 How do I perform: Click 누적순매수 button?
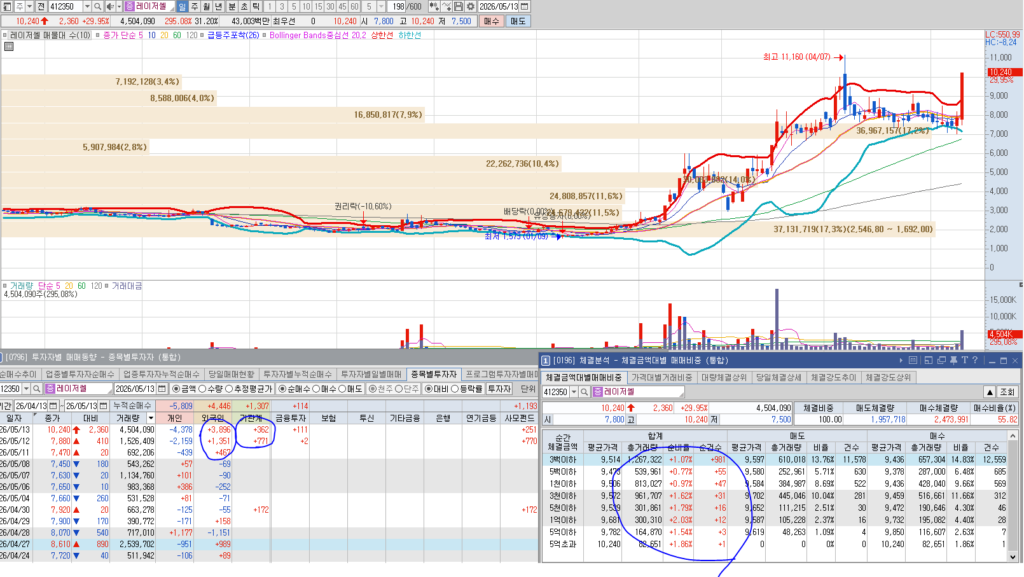[132, 406]
